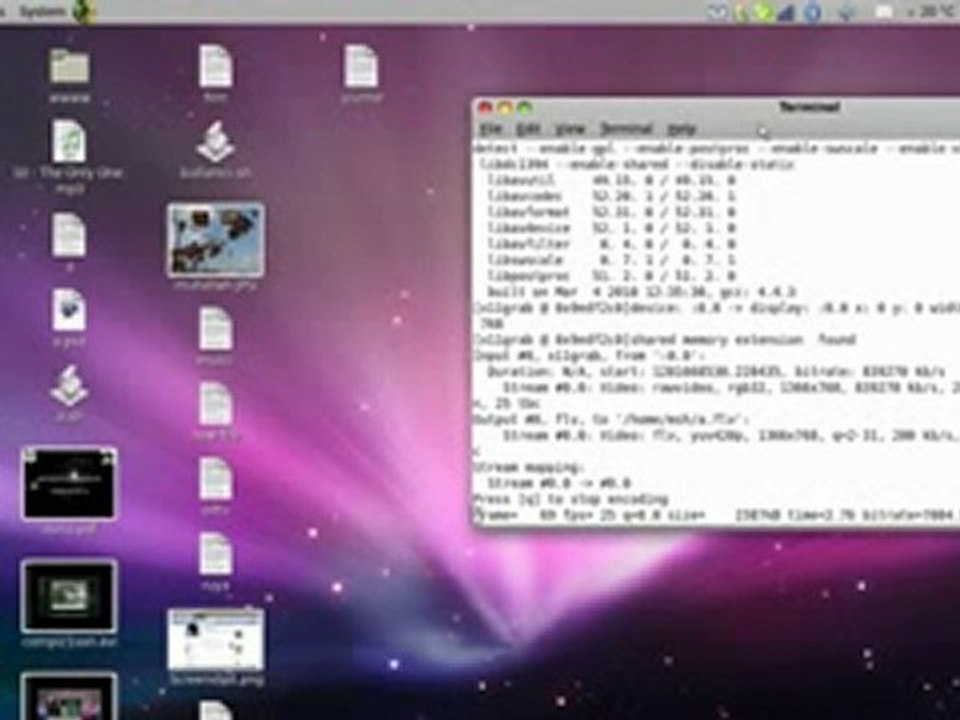Open the View menu in Terminal
The width and height of the screenshot is (960, 720).
click(570, 129)
